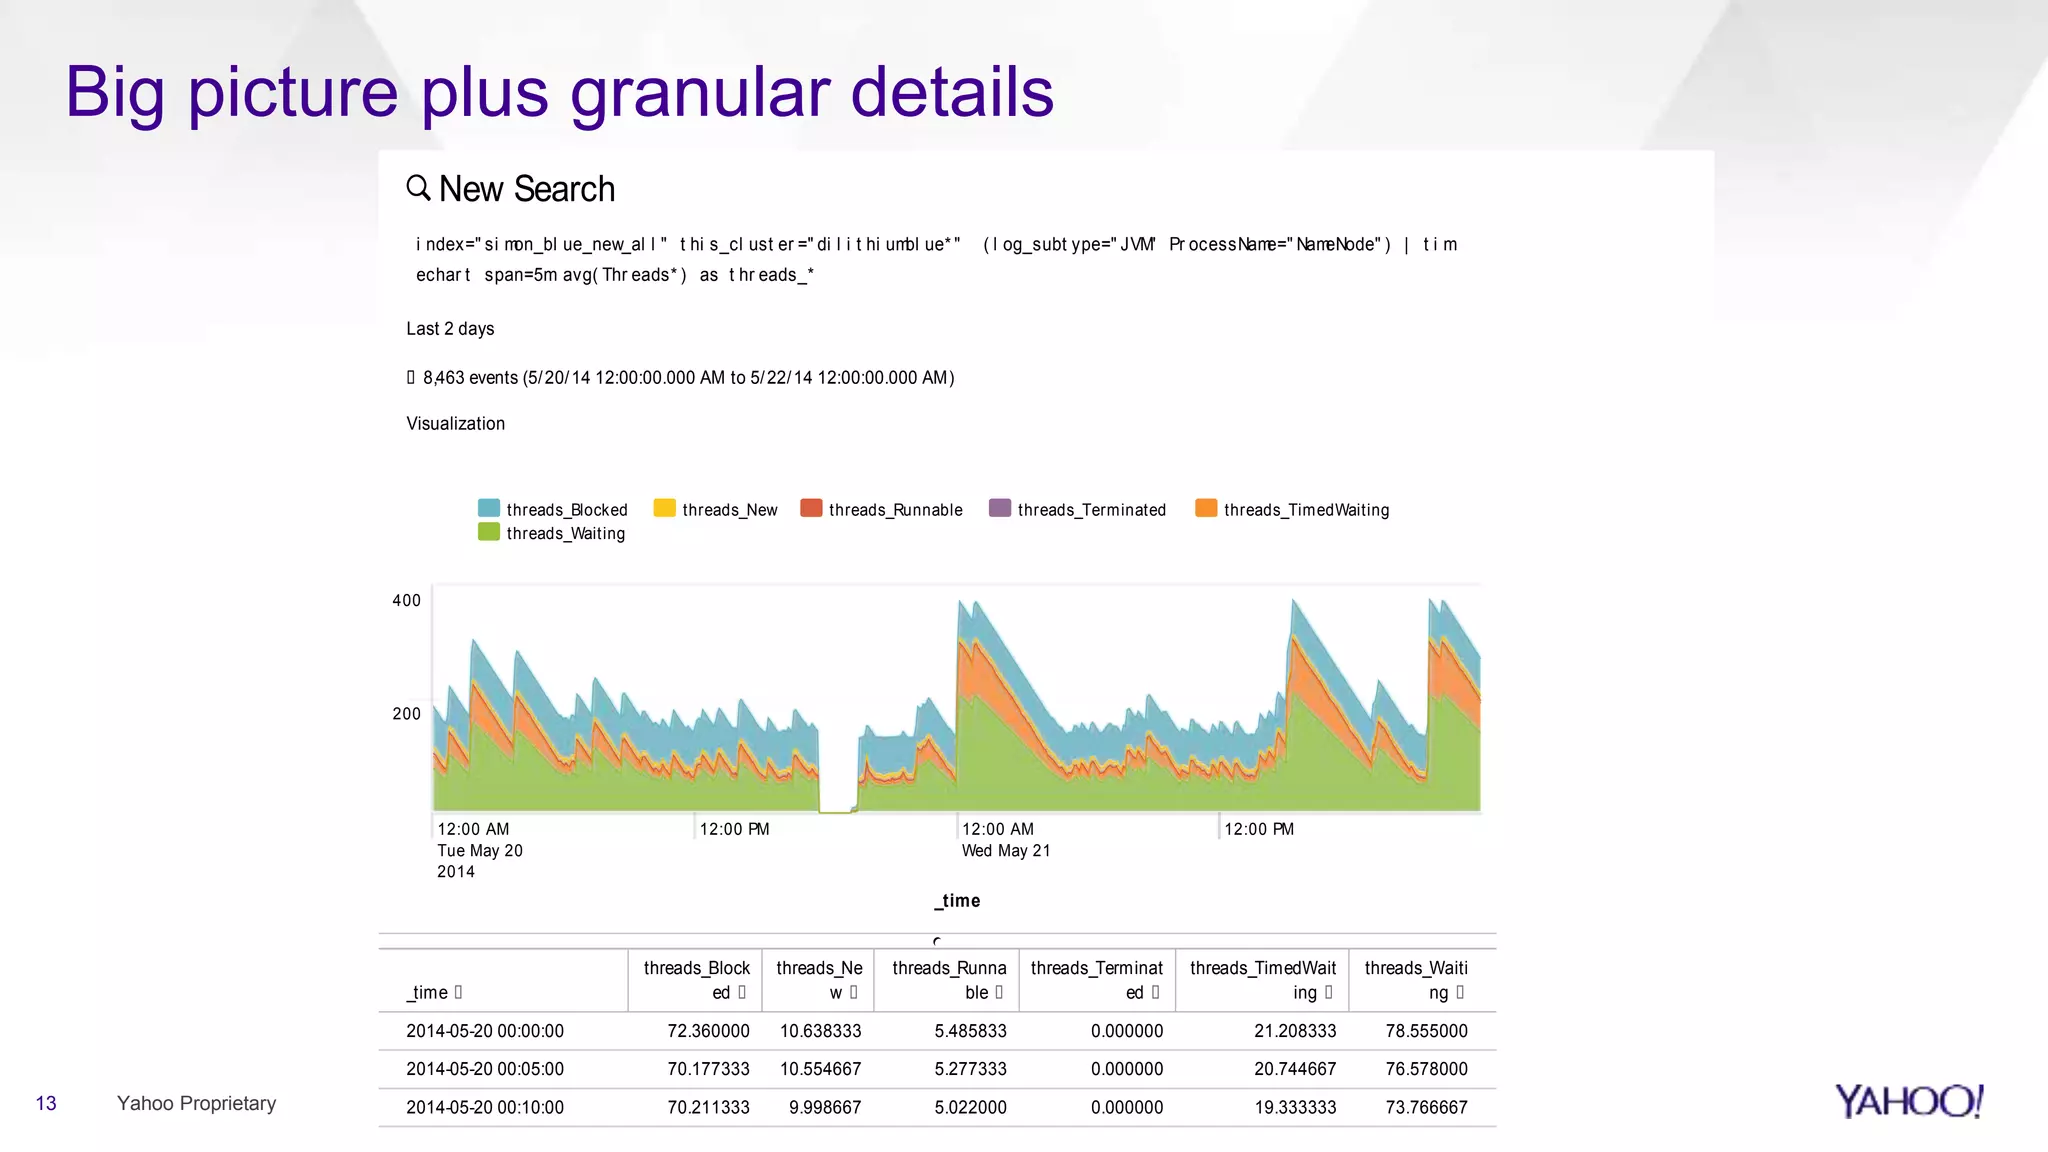Image resolution: width=2048 pixels, height=1152 pixels.
Task: Click the 21.208333 threads_TimedWaiting value
Action: click(x=1295, y=1031)
